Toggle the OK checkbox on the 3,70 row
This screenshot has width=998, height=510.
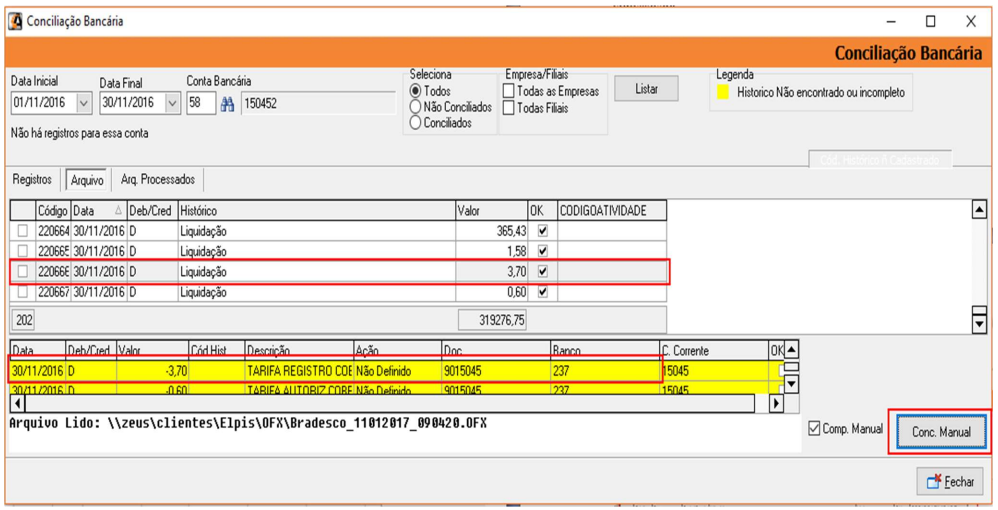pyautogui.click(x=542, y=271)
